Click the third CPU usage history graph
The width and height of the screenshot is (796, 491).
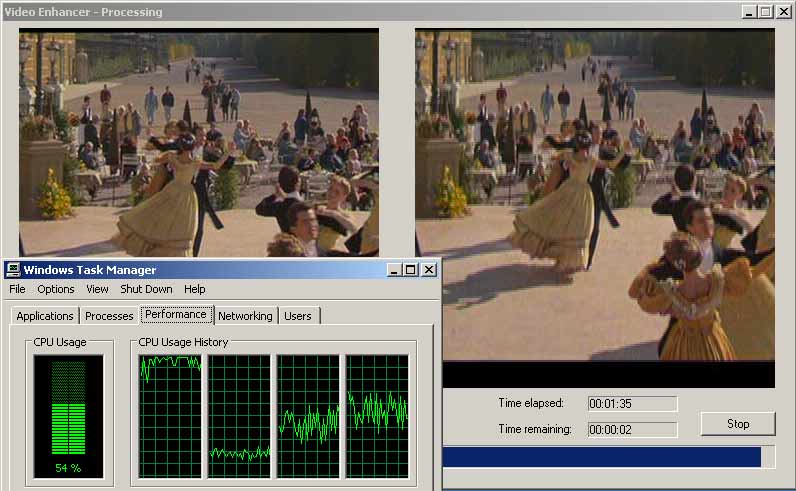(308, 416)
